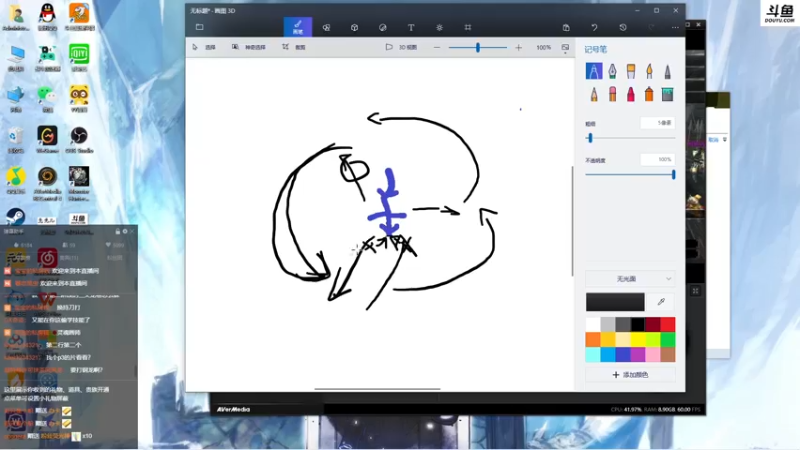Click the thickness value field
Image resolution: width=800 pixels, height=450 pixels.
coord(658,123)
